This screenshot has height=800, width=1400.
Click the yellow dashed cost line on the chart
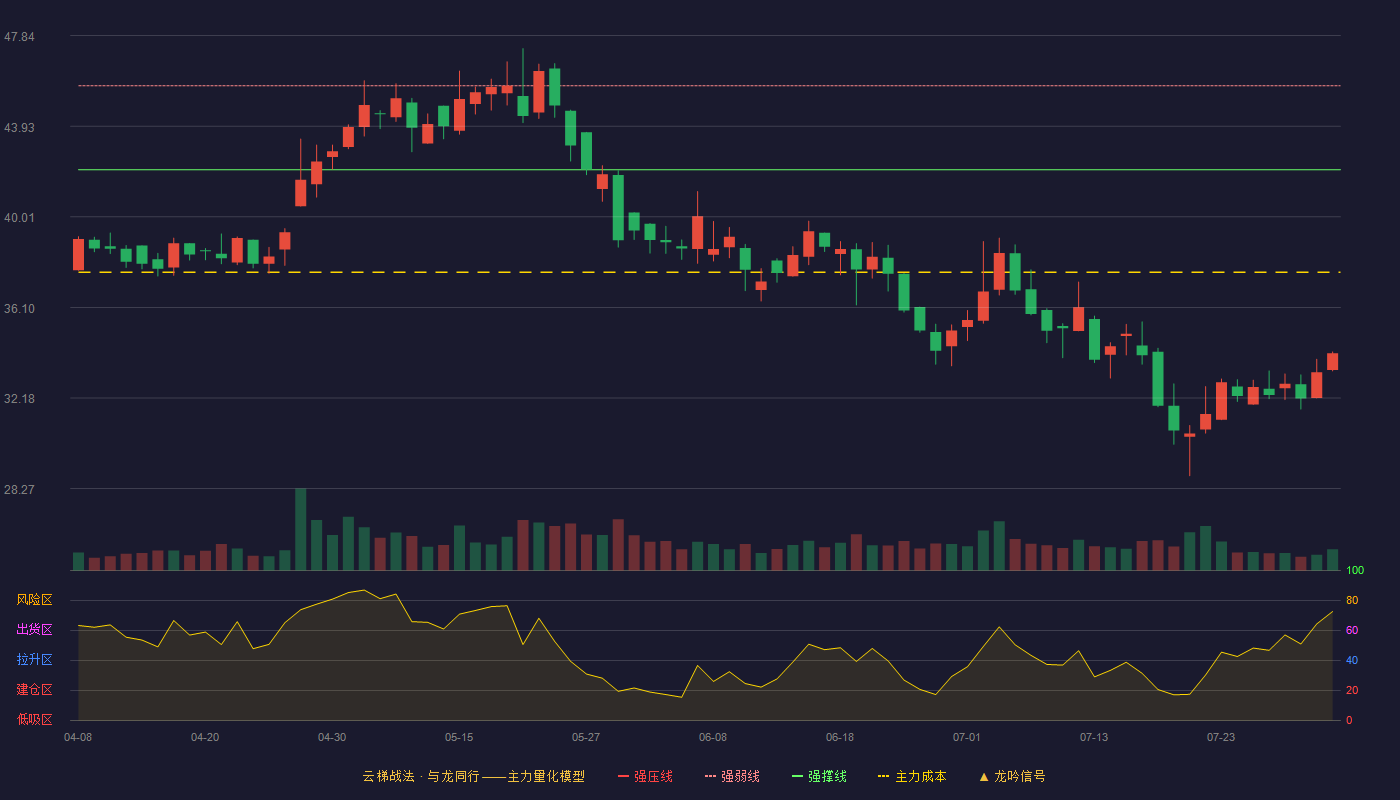pyautogui.click(x=709, y=272)
